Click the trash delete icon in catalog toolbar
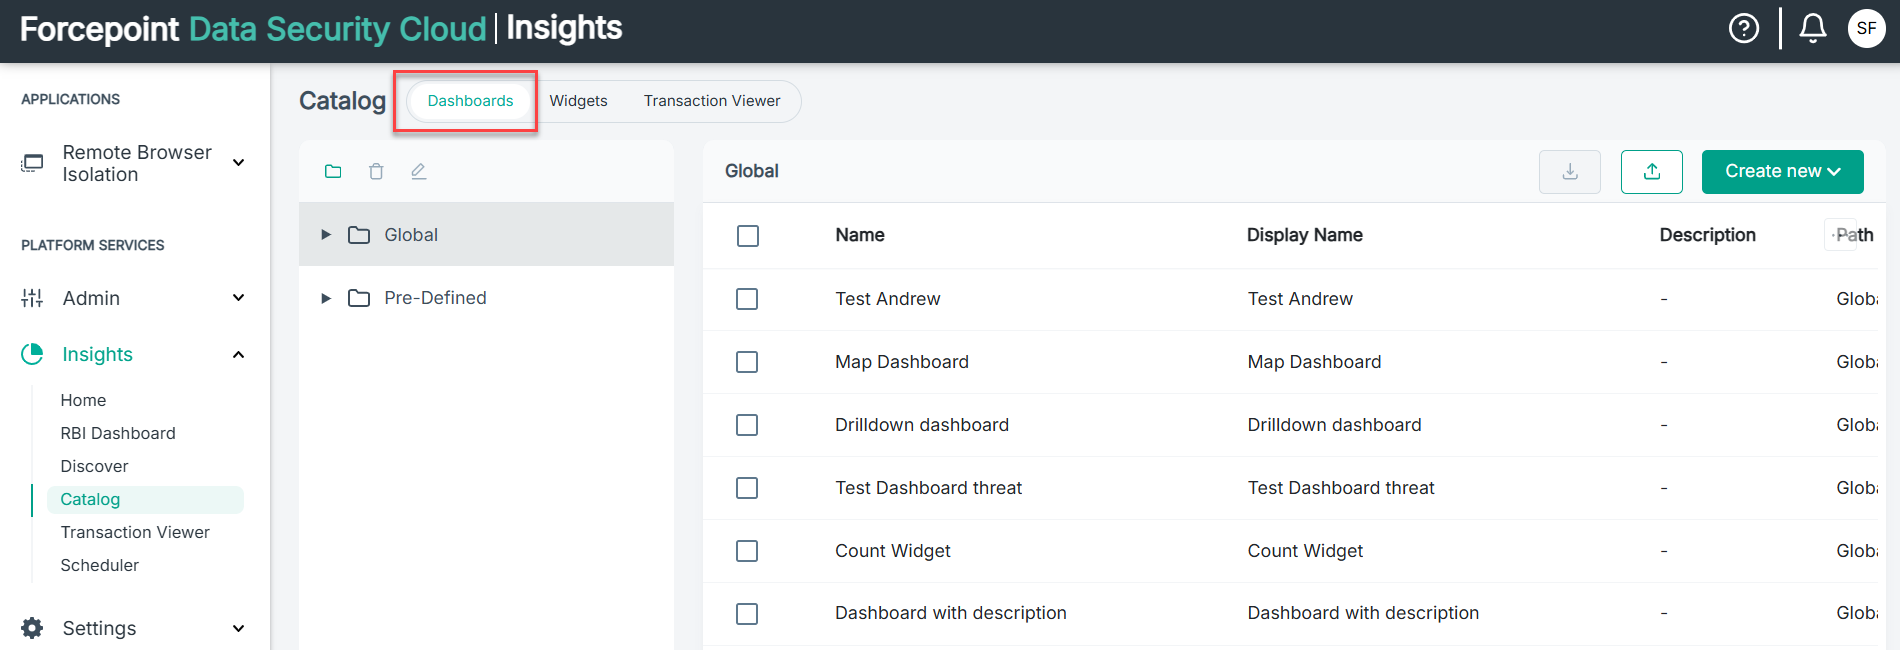Image resolution: width=1900 pixels, height=650 pixels. pyautogui.click(x=376, y=171)
